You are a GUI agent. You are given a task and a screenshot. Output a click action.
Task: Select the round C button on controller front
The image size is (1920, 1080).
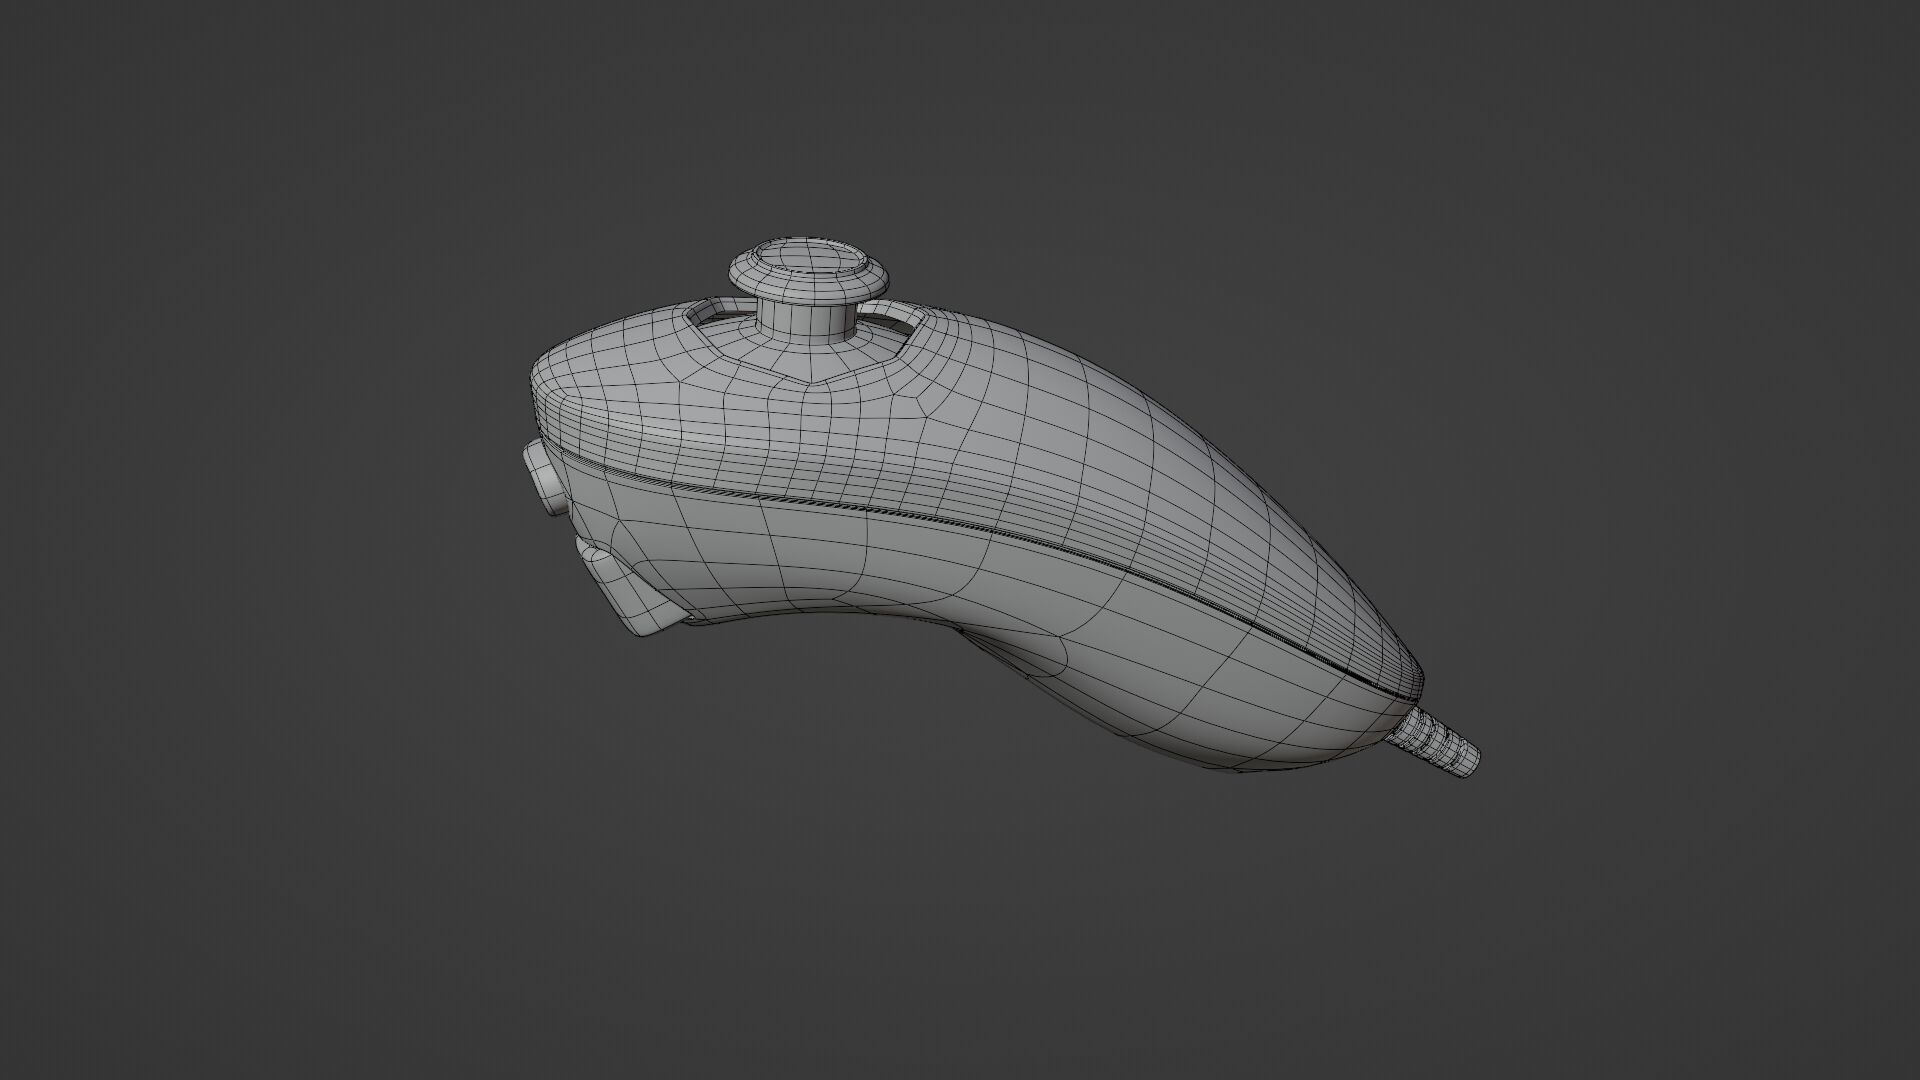(x=545, y=479)
